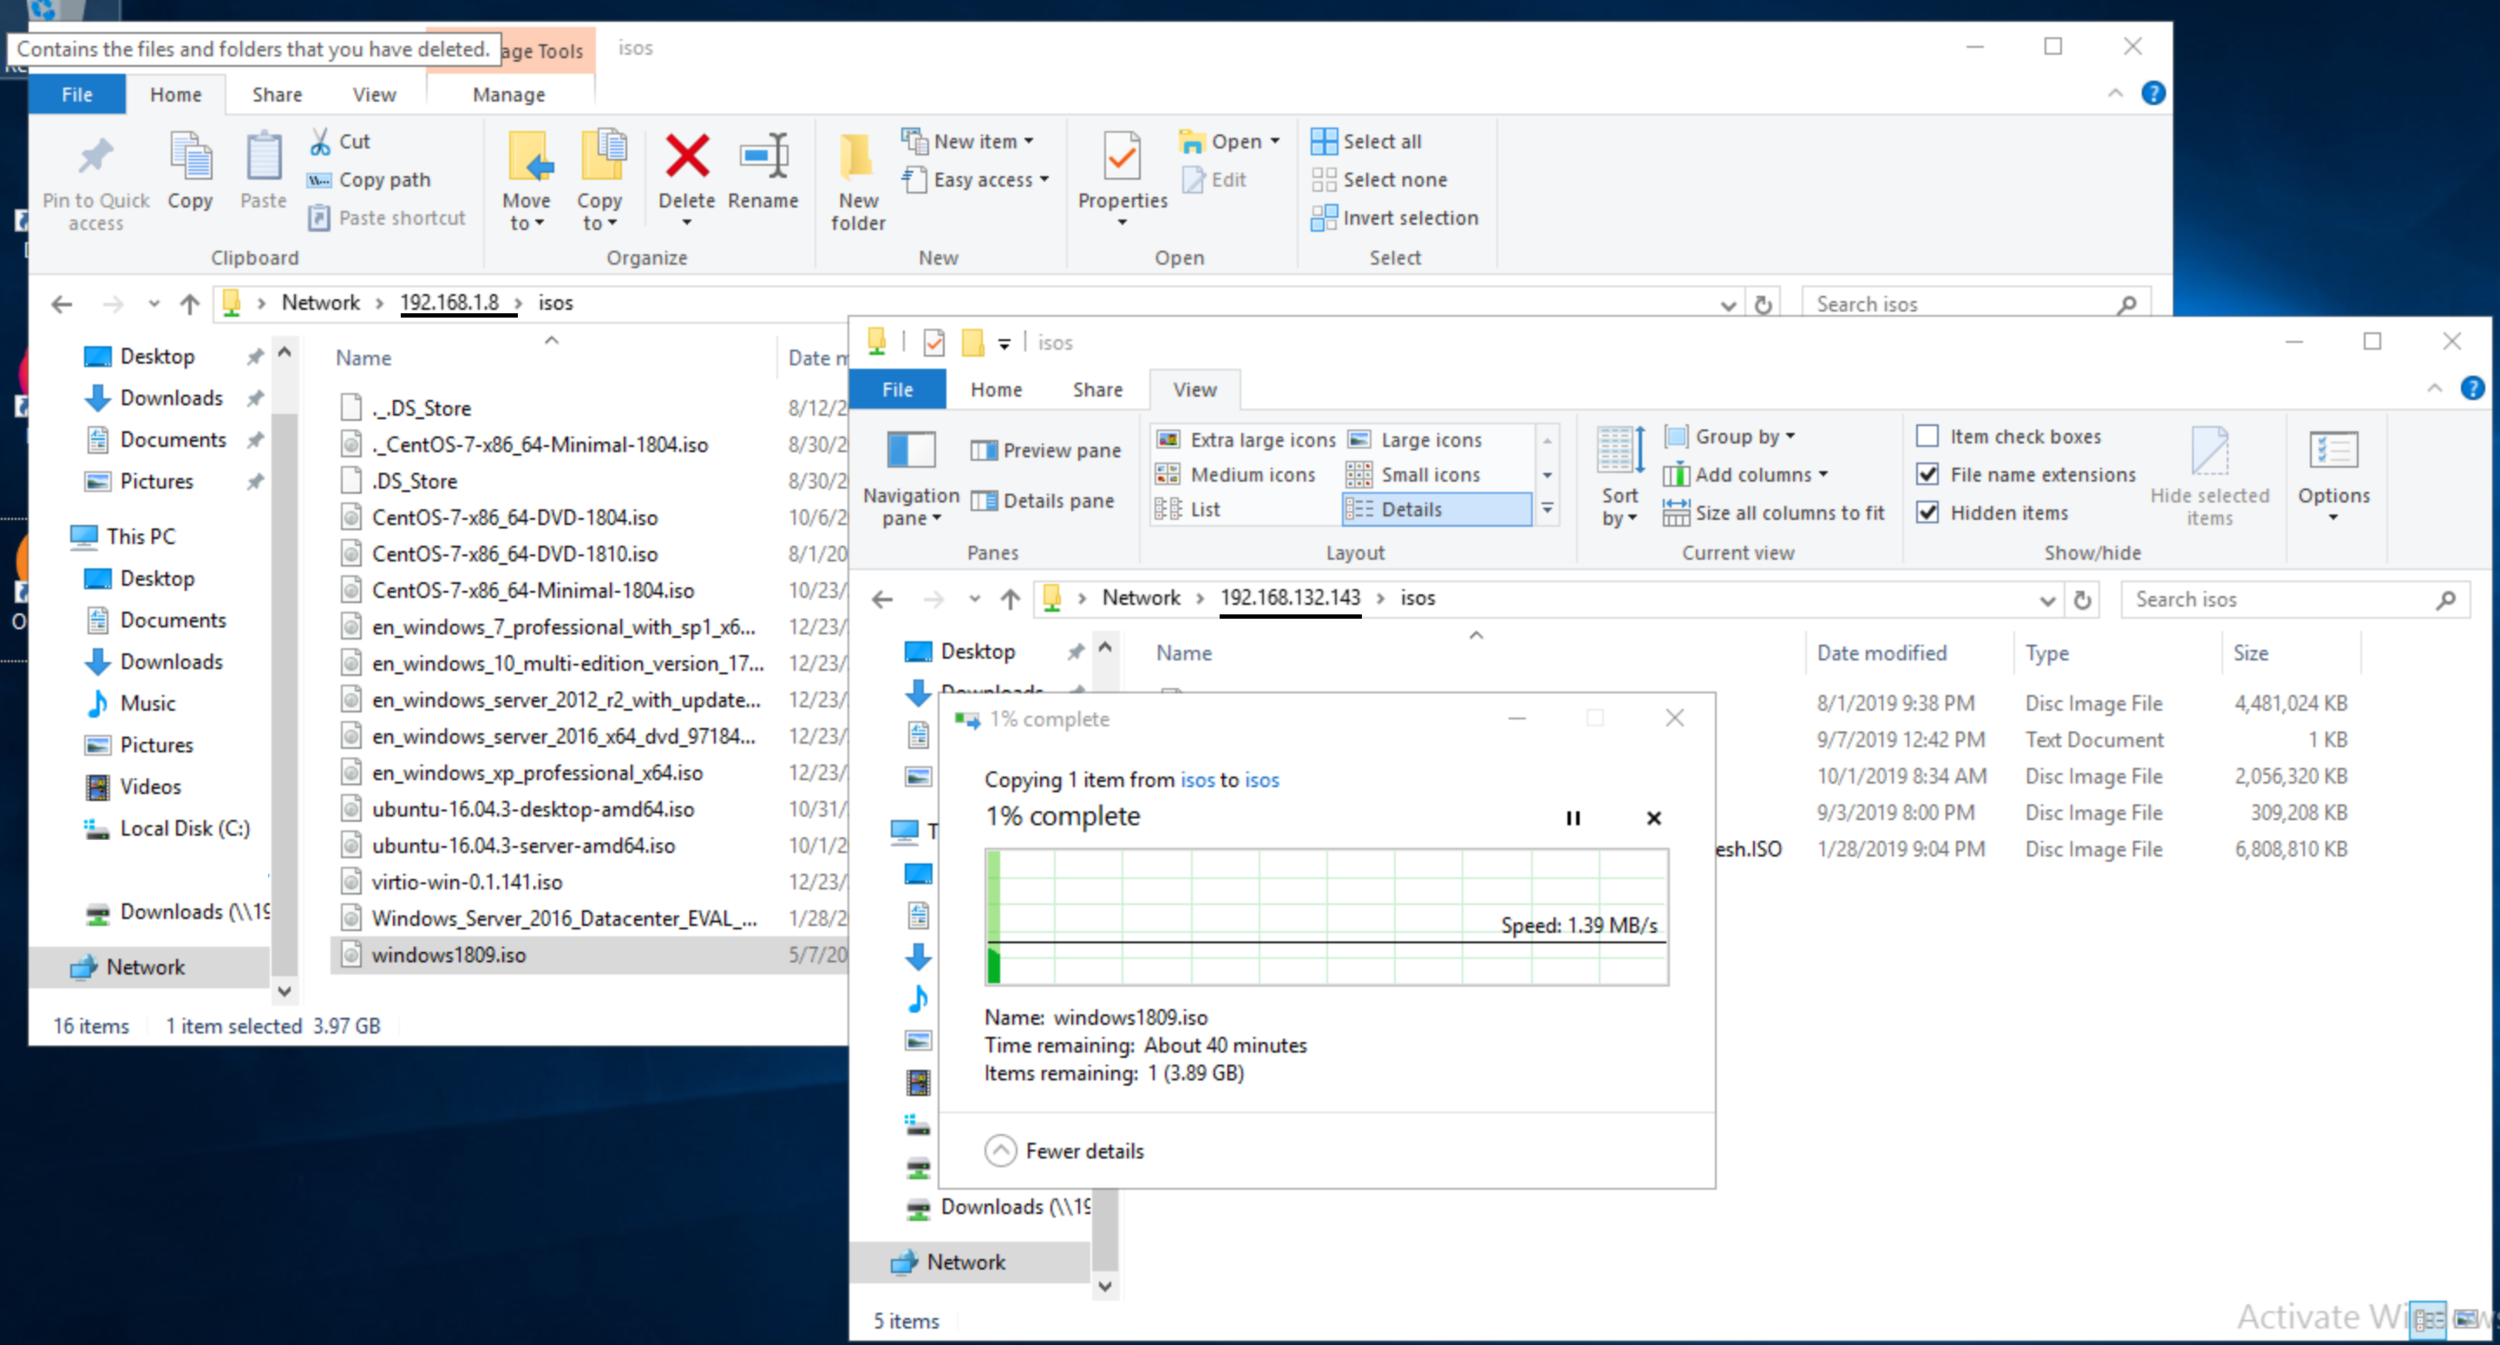Switch to the Share tab in the 192.168.1.8 isos window
Image resolution: width=2500 pixels, height=1345 pixels.
coord(277,95)
